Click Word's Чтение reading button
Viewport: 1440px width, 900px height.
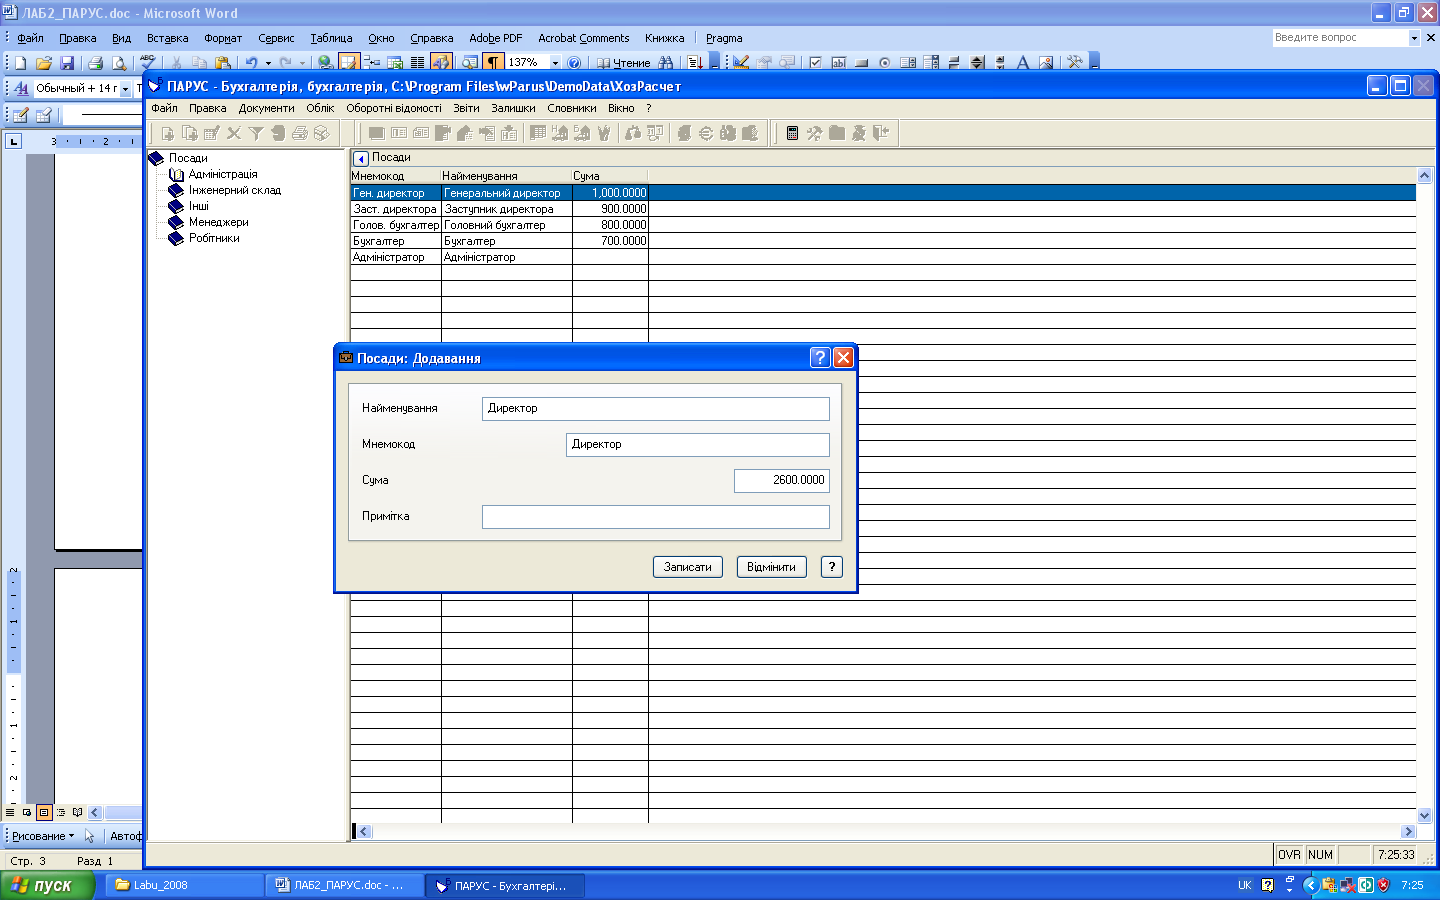pos(624,62)
